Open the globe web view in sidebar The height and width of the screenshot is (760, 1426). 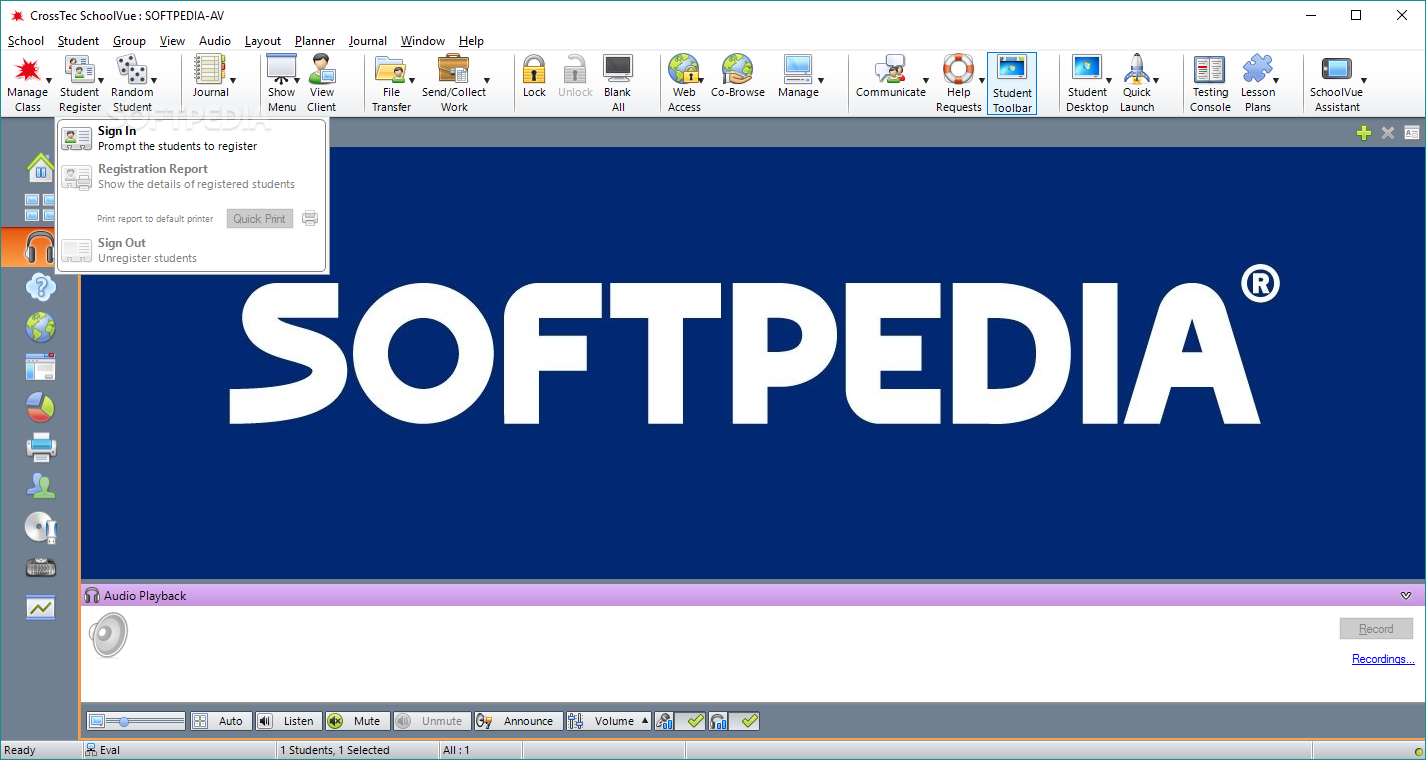[x=40, y=327]
